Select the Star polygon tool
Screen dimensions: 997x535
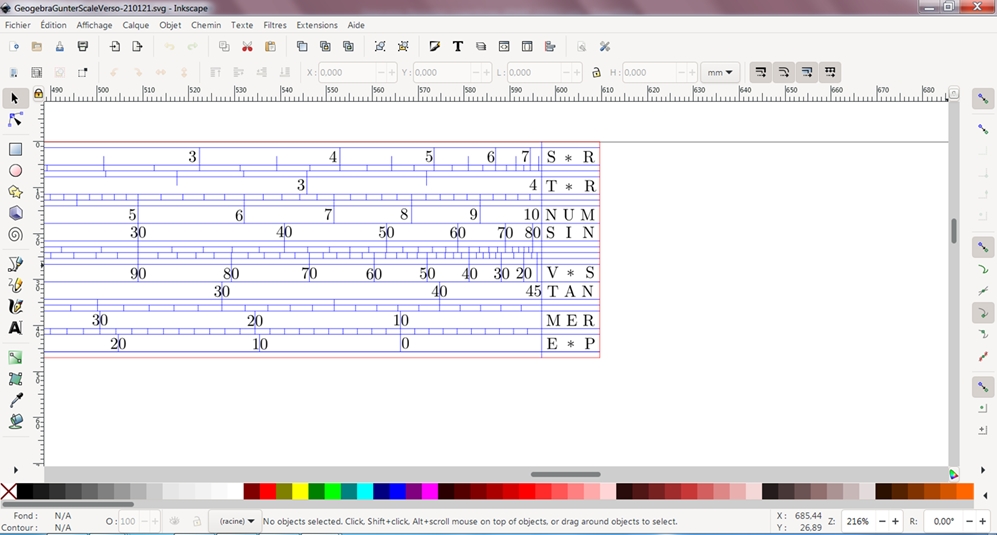coord(15,192)
